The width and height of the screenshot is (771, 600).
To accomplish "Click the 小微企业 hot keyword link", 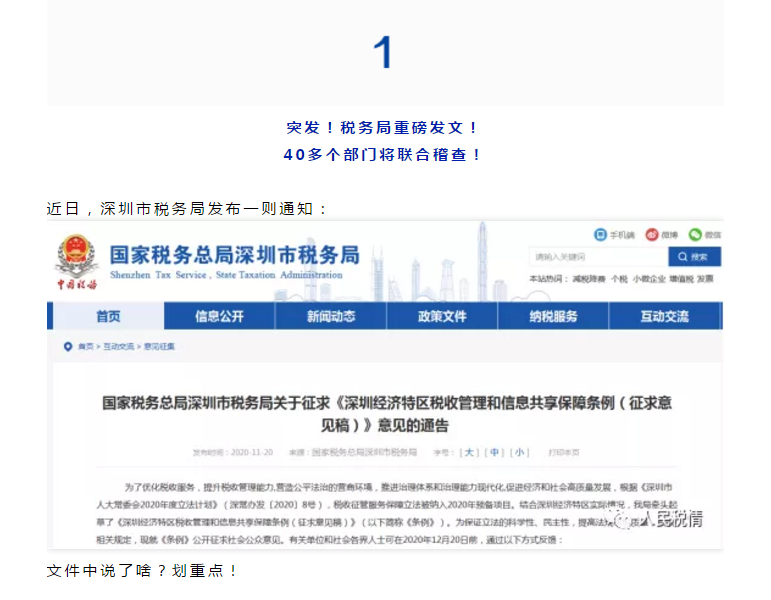I will 649,279.
